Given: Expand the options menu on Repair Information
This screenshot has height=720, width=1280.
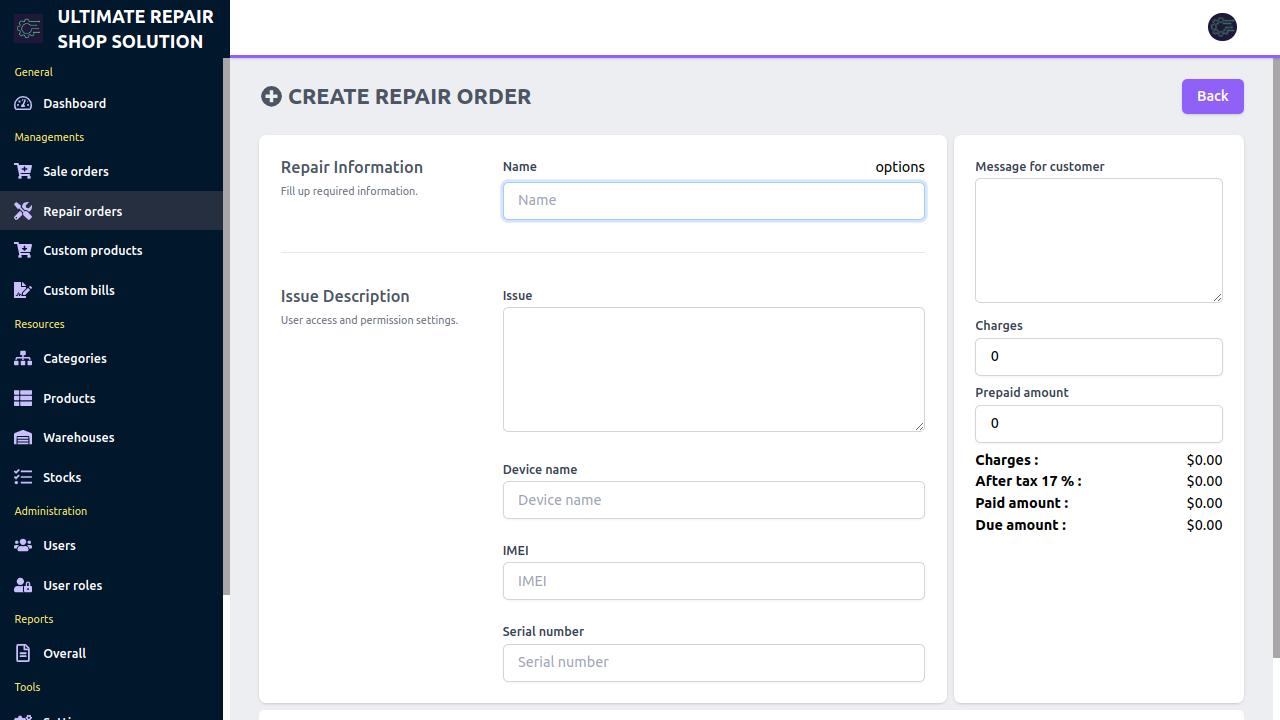Looking at the screenshot, I should [899, 167].
